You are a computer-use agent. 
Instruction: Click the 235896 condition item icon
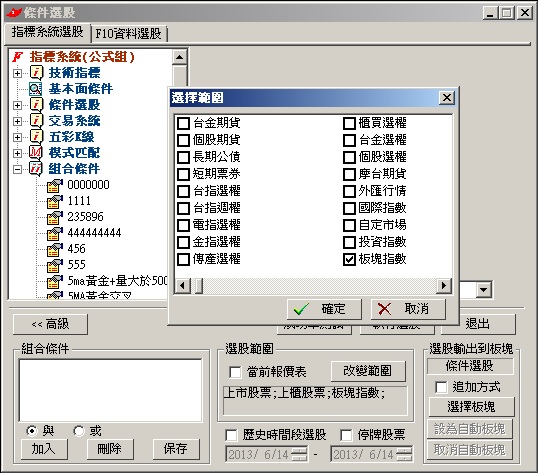[x=54, y=217]
